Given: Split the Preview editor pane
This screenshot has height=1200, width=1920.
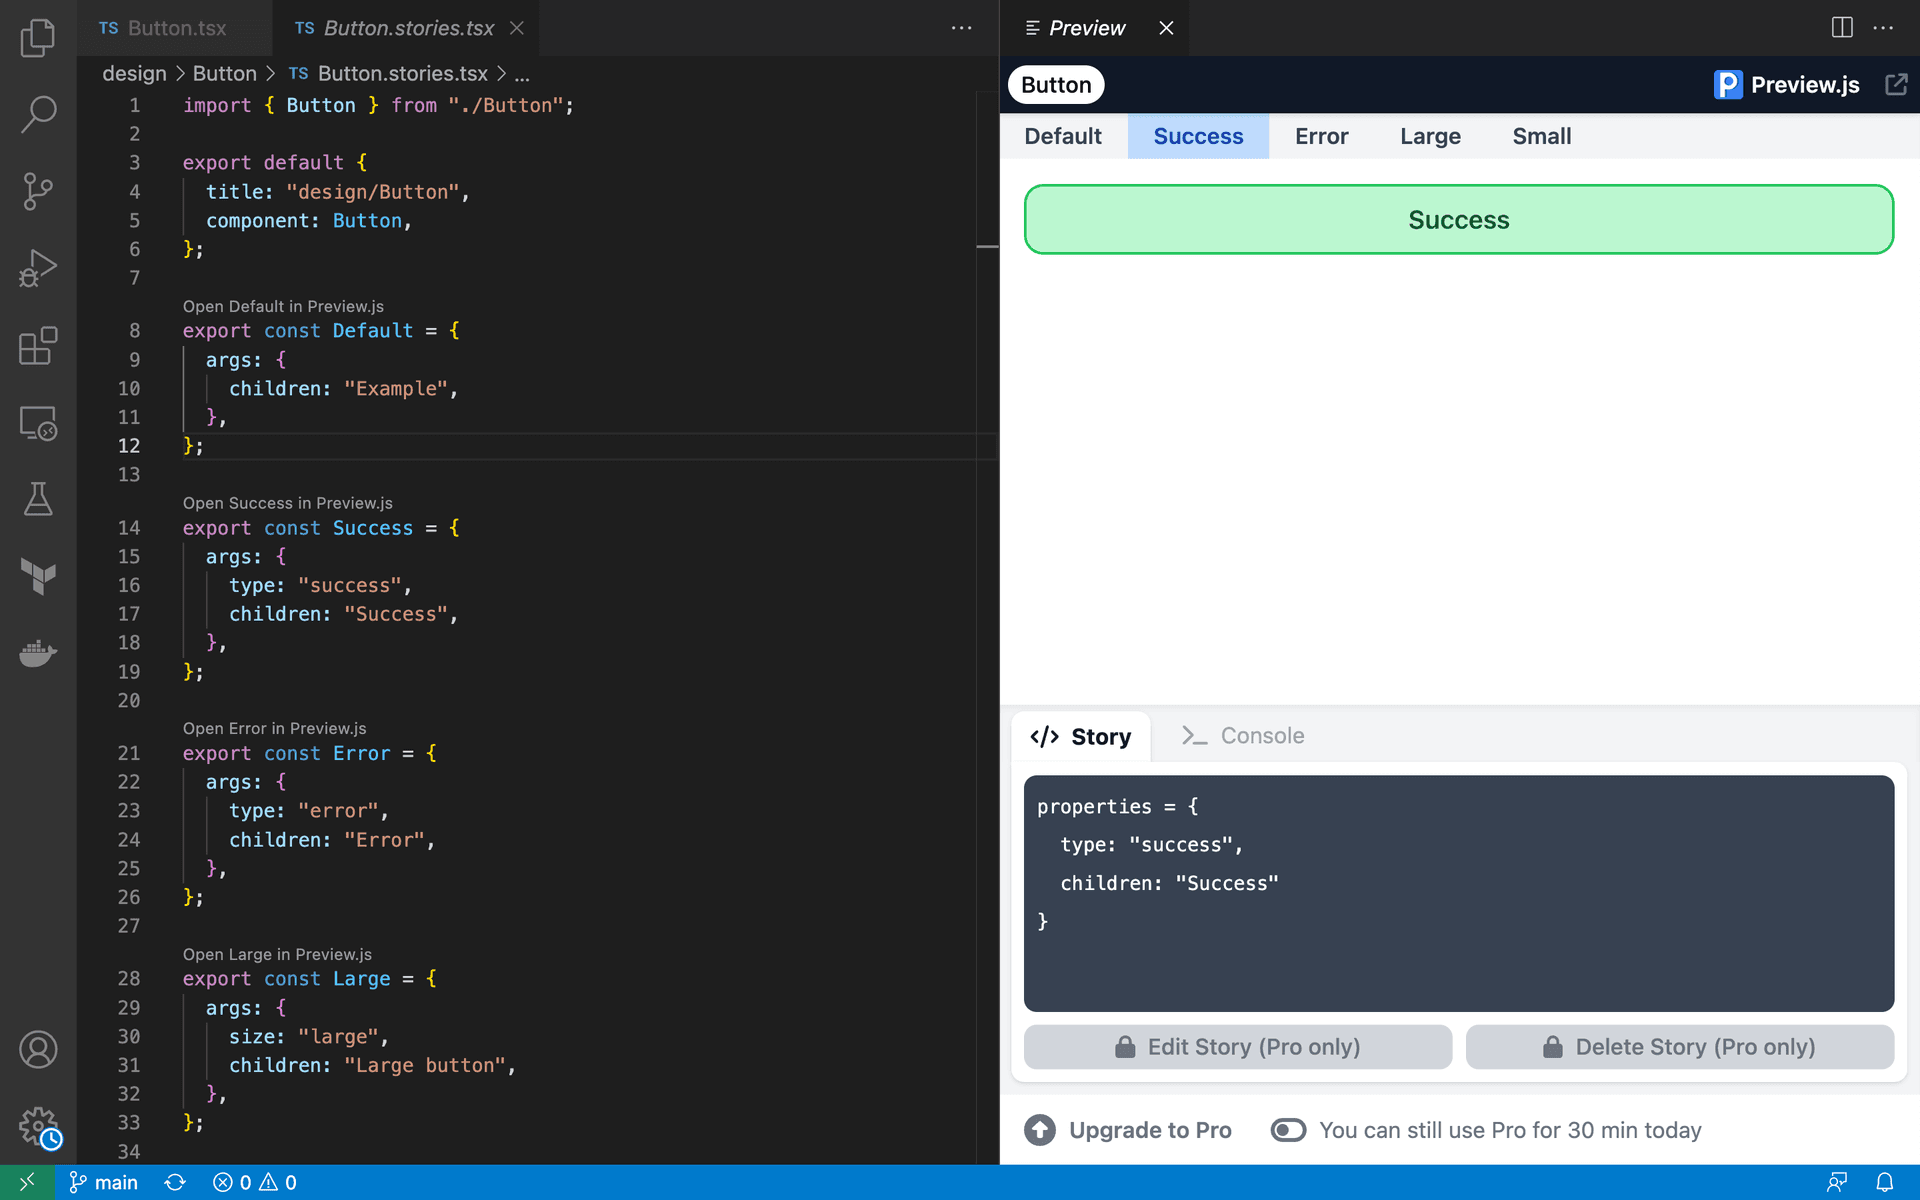Looking at the screenshot, I should coord(1842,27).
